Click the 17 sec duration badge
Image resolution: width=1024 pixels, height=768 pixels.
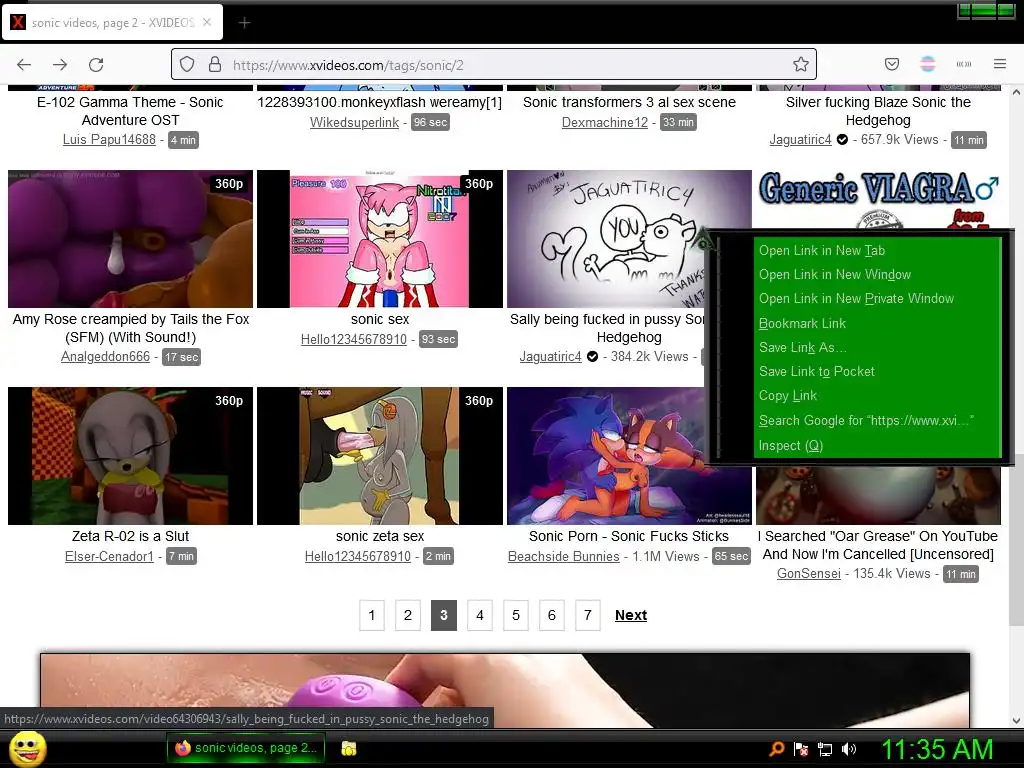181,357
